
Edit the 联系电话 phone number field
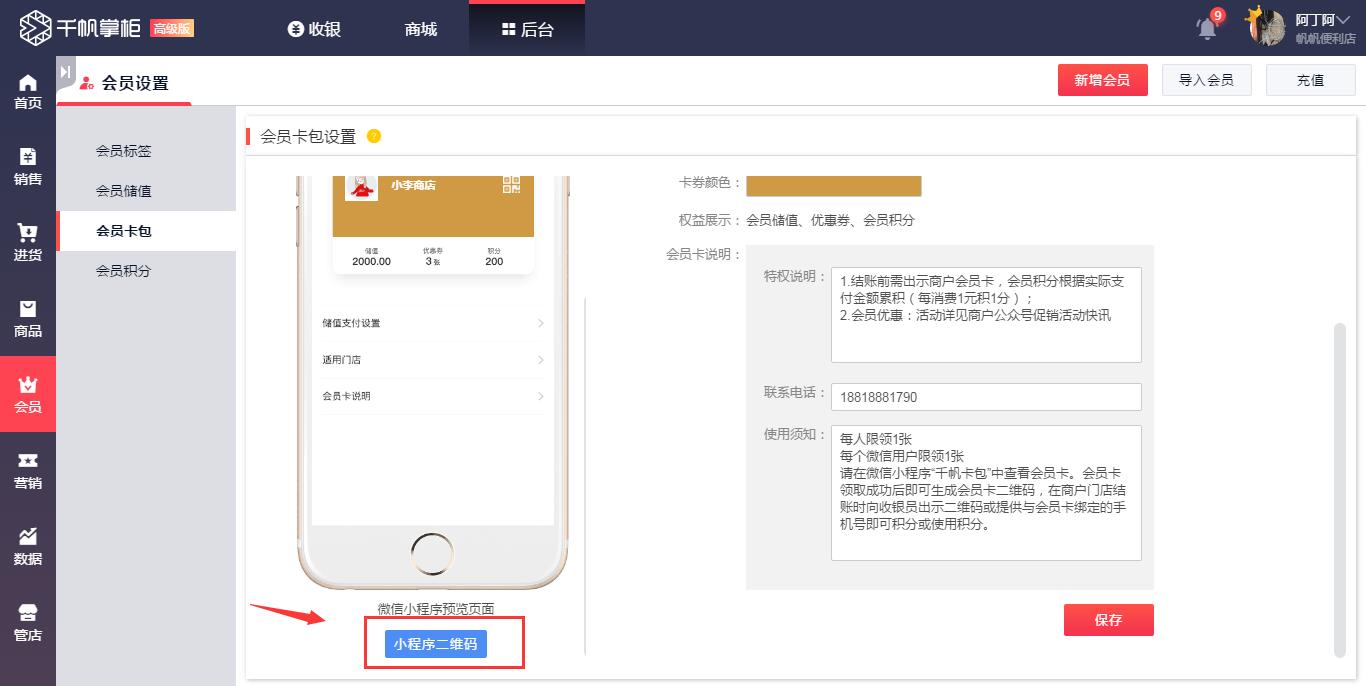tap(986, 397)
